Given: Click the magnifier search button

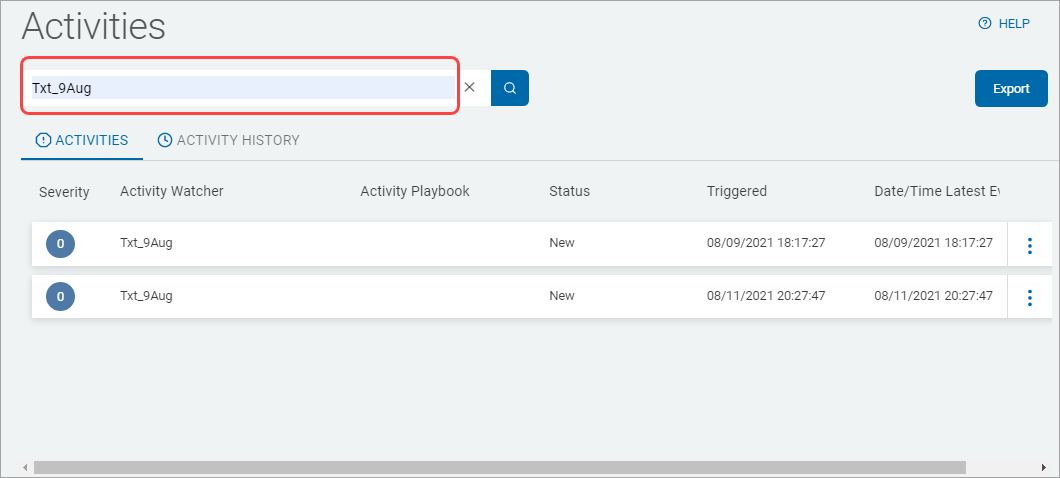Looking at the screenshot, I should (x=509, y=88).
